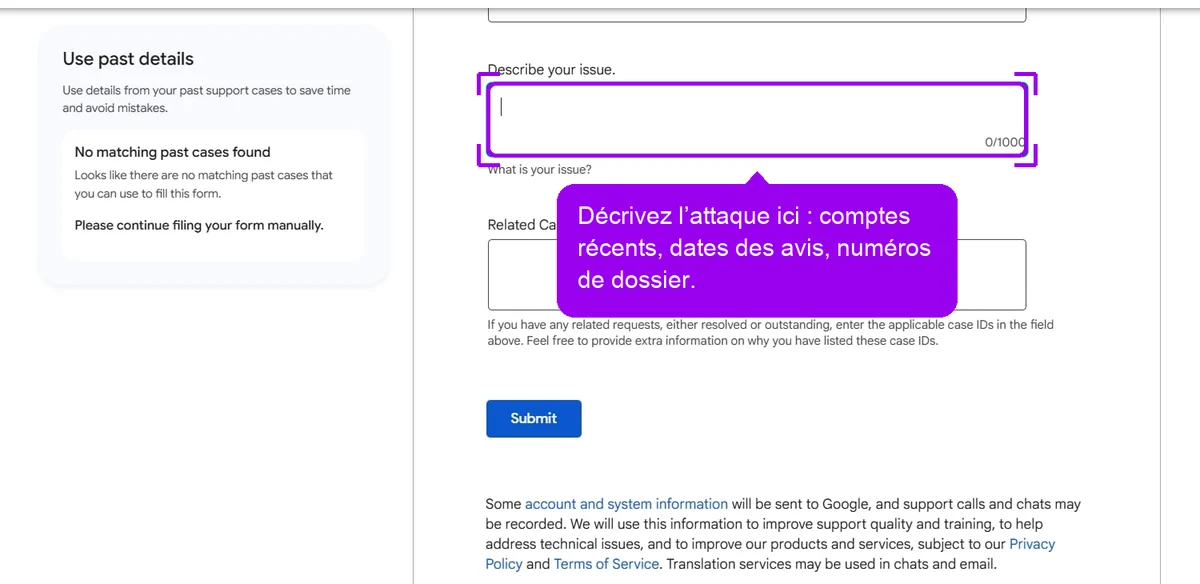
Task: Click the What is your issue? hint text
Action: click(x=539, y=170)
